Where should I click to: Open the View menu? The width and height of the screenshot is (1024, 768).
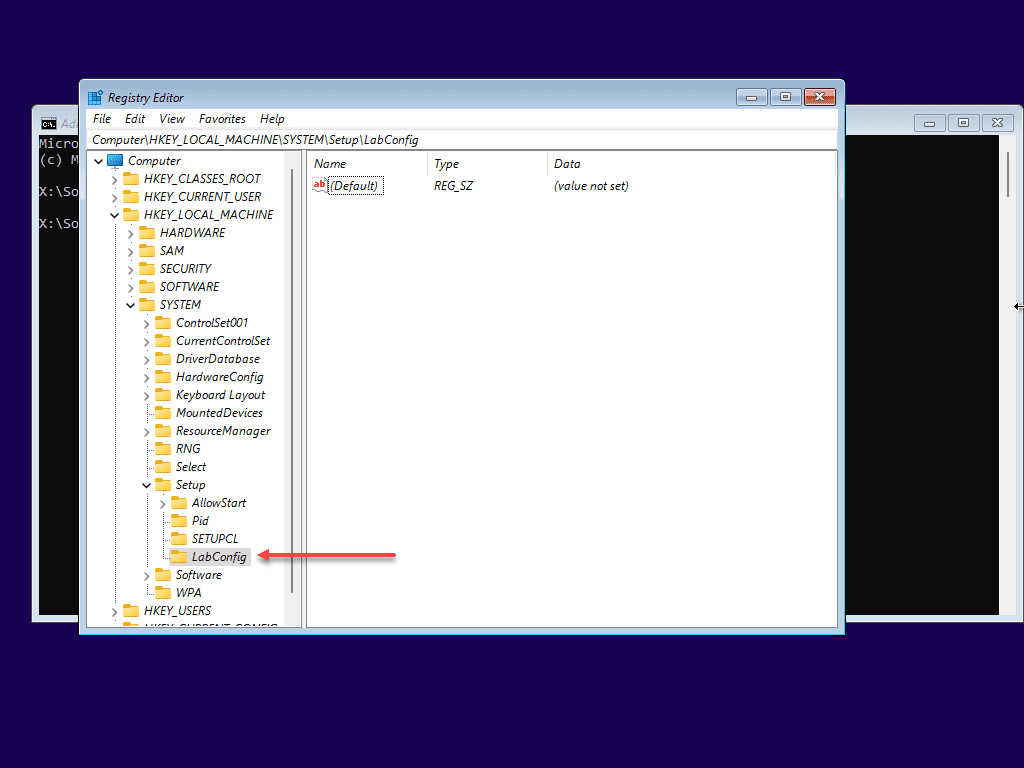coord(171,118)
